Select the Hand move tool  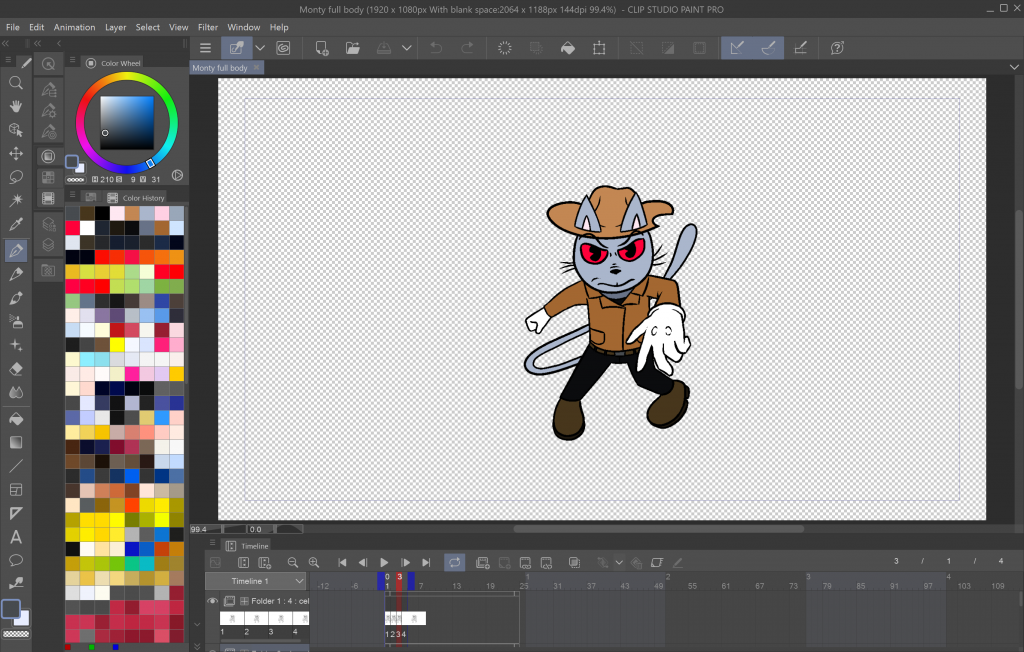tap(16, 107)
